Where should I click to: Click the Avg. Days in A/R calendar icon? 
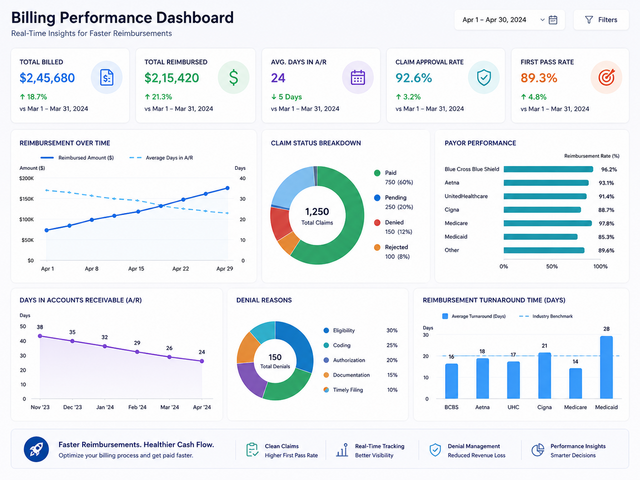pyautogui.click(x=358, y=77)
